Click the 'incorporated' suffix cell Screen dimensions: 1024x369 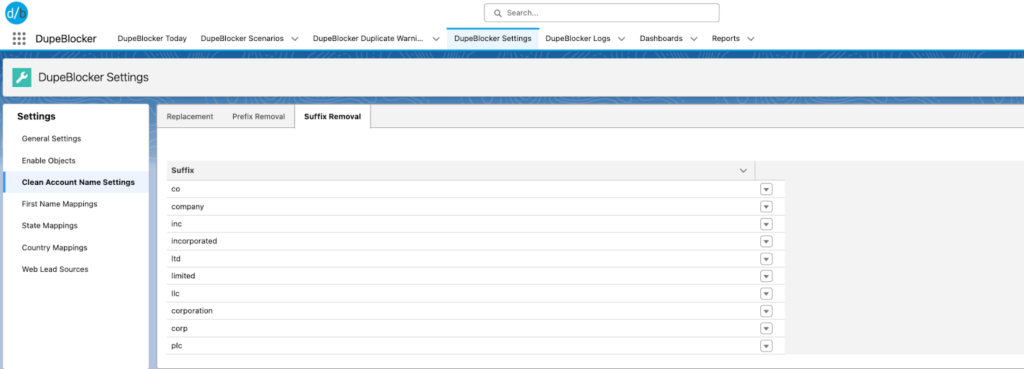(460, 241)
